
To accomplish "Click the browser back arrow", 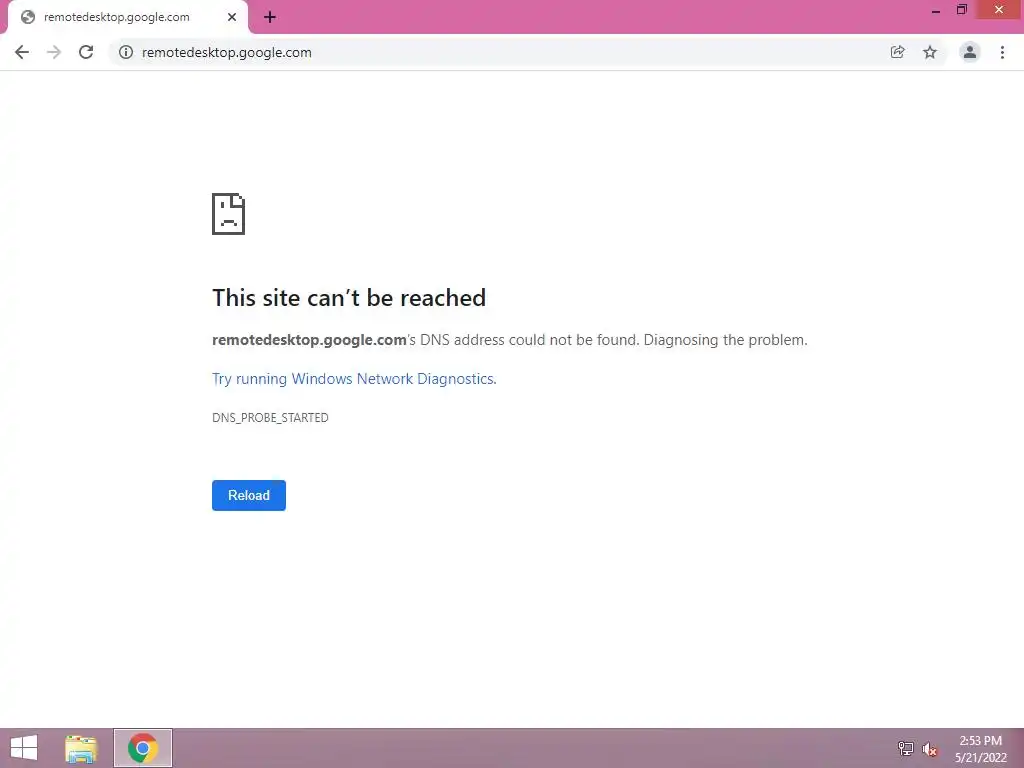I will [22, 52].
